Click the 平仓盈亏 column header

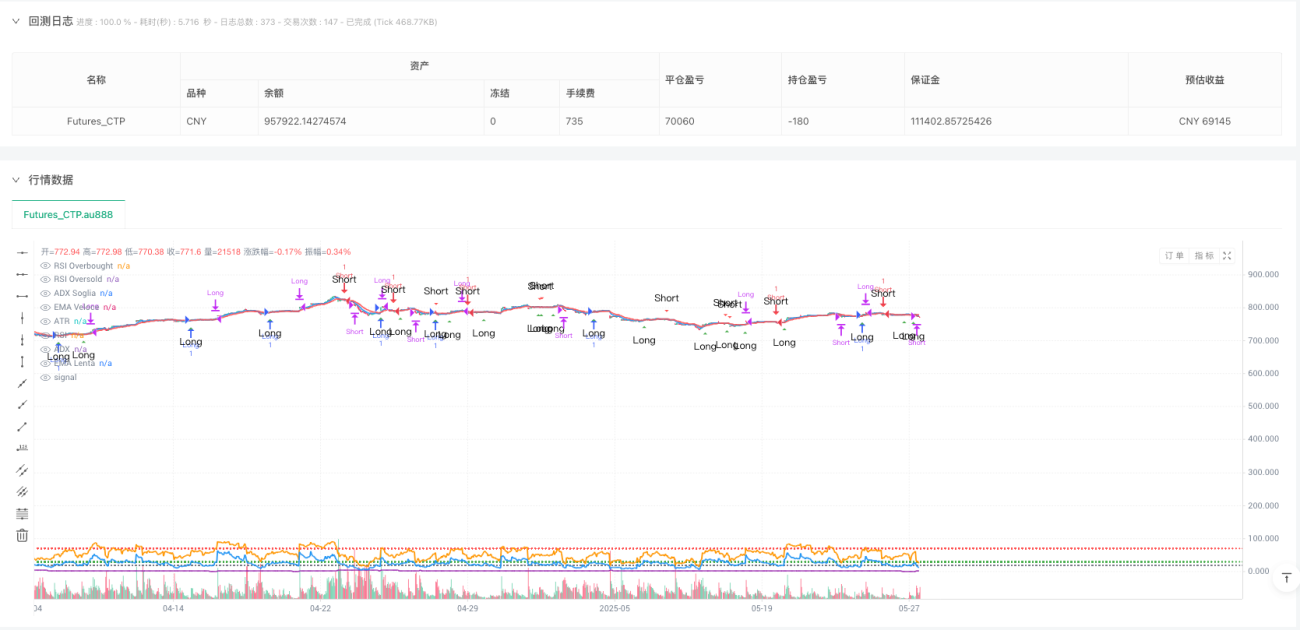721,79
